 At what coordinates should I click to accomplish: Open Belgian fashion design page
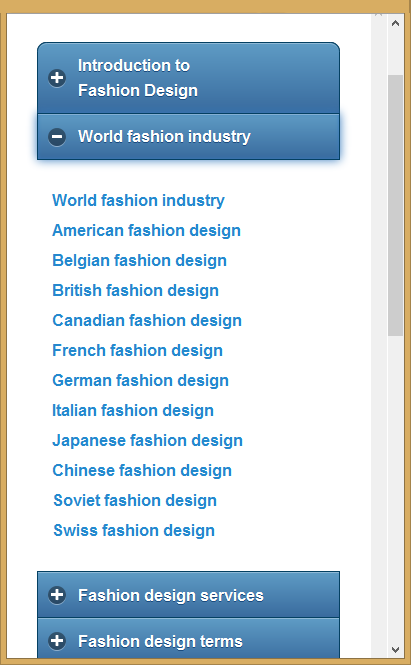tap(140, 261)
